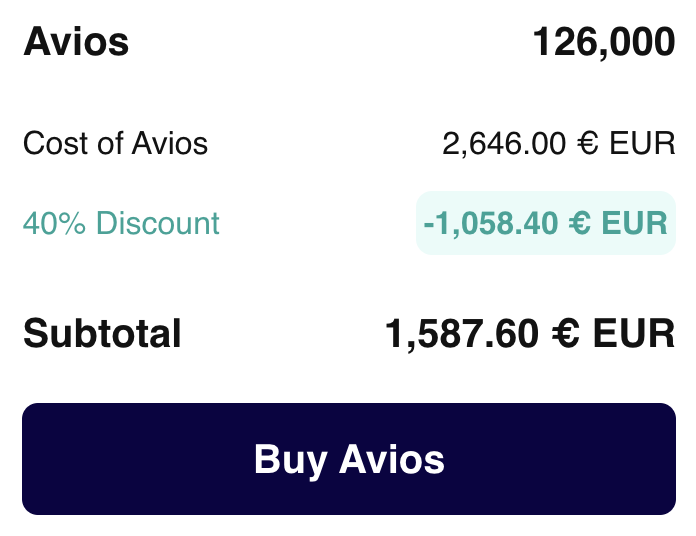Click the Cost of Avios label
This screenshot has height=536, width=696.
[115, 144]
